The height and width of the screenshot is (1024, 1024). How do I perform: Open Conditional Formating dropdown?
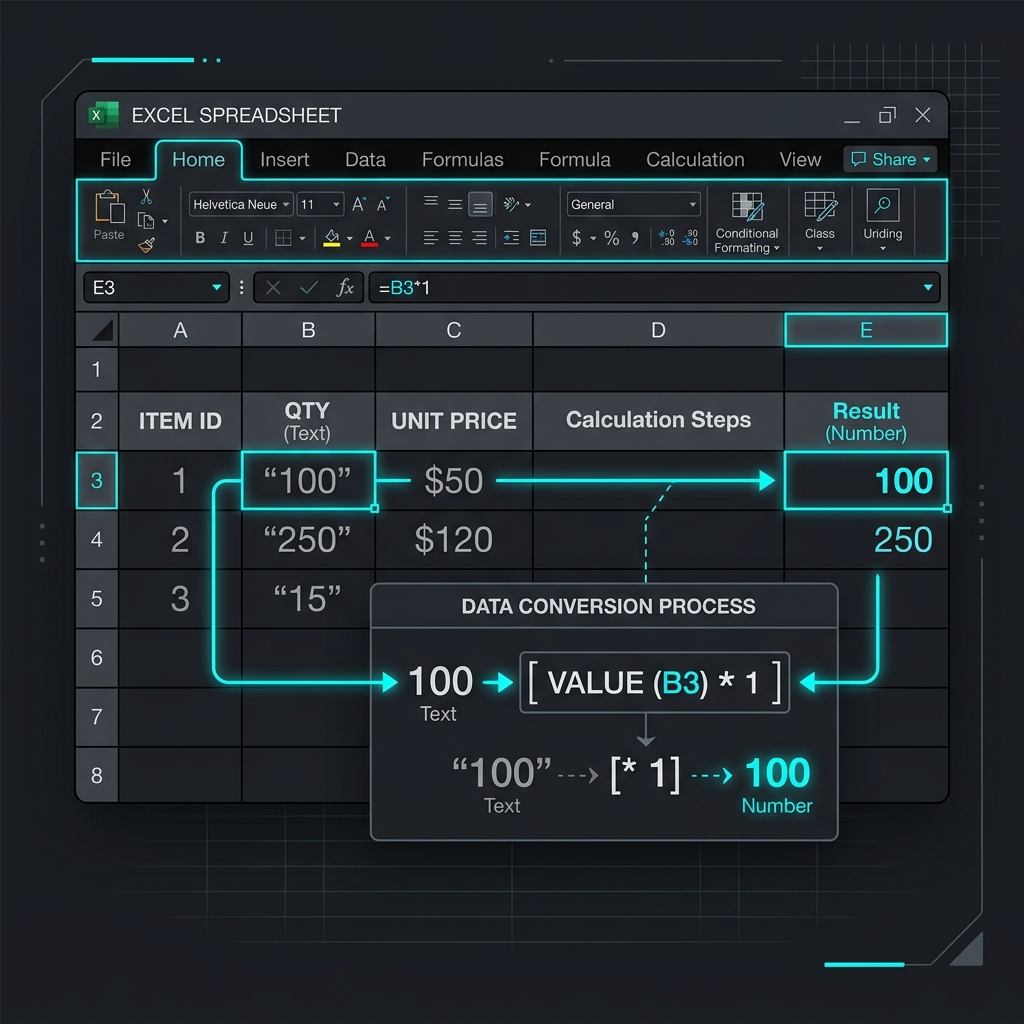(x=747, y=223)
